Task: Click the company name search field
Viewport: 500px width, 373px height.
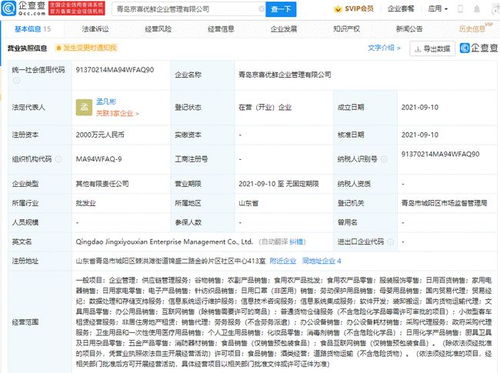Action: pyautogui.click(x=188, y=9)
